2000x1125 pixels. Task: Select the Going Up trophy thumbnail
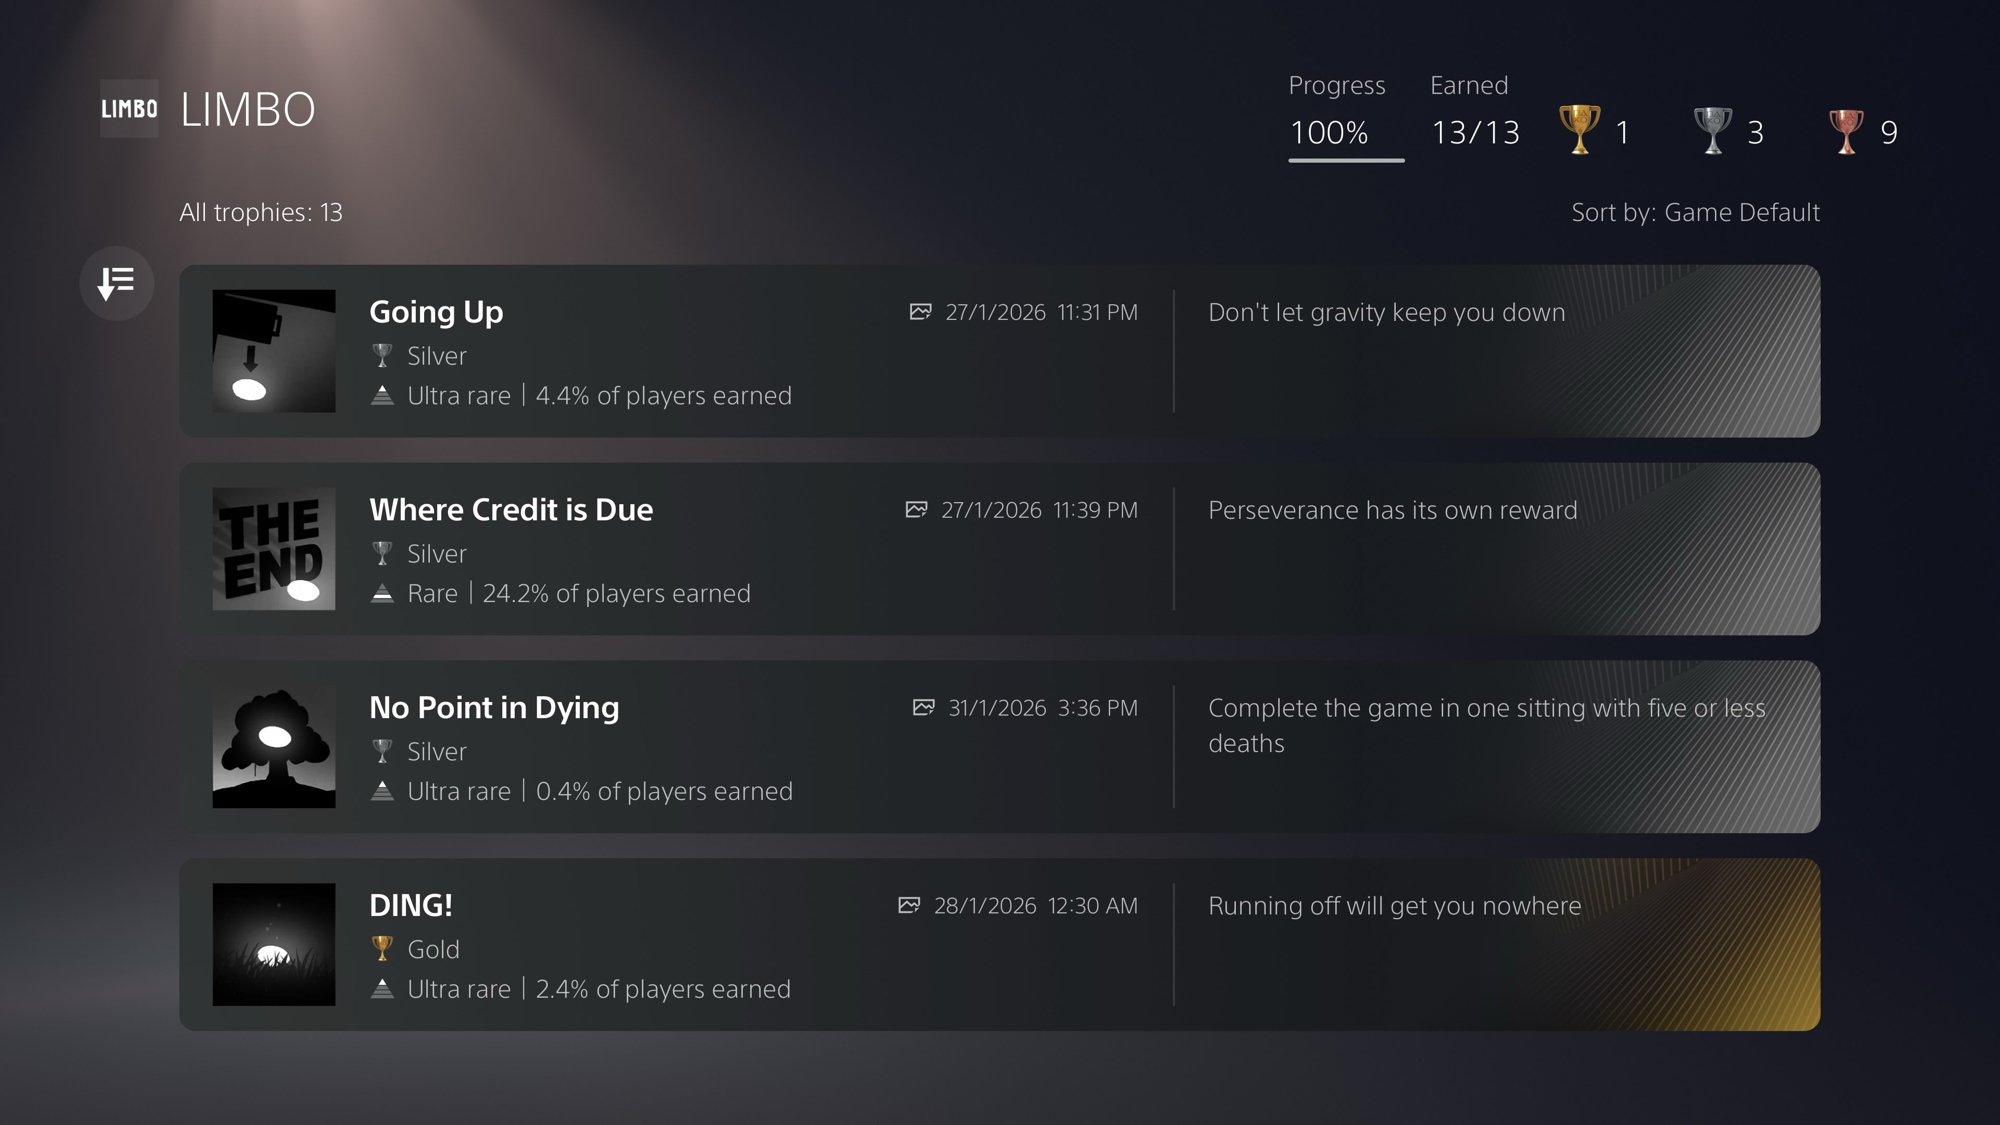point(274,351)
